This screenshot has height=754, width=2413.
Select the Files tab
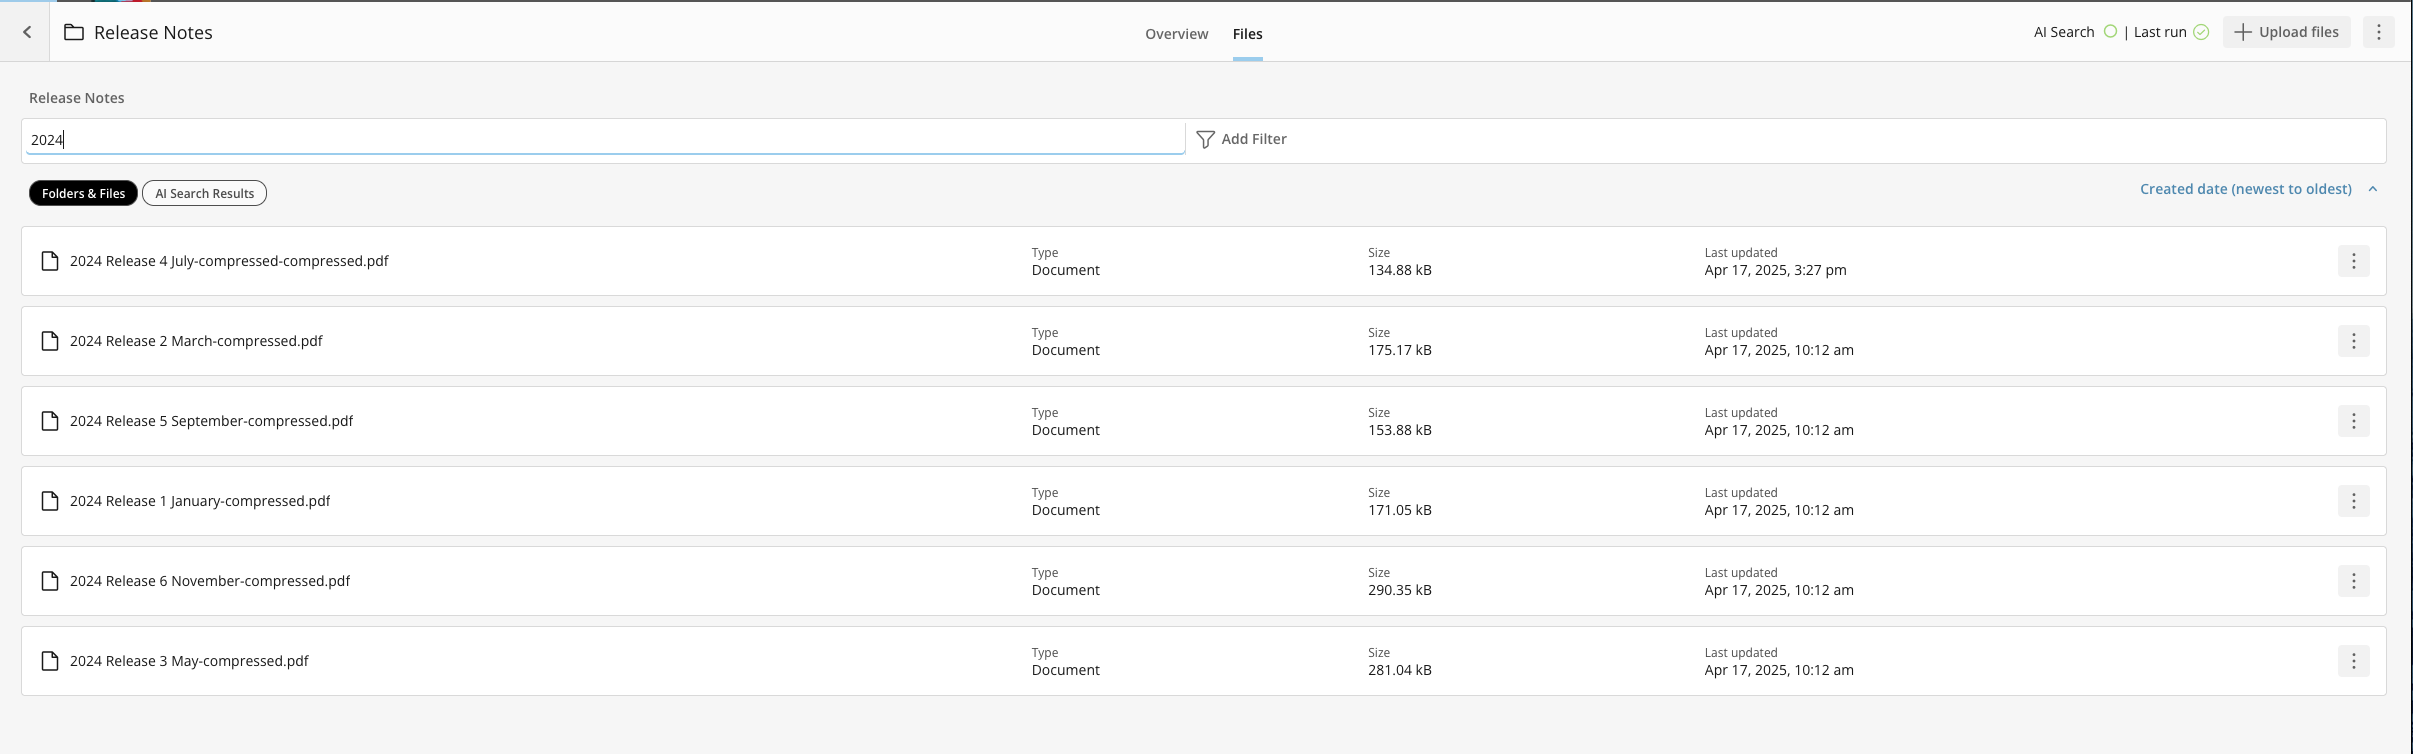click(1247, 34)
